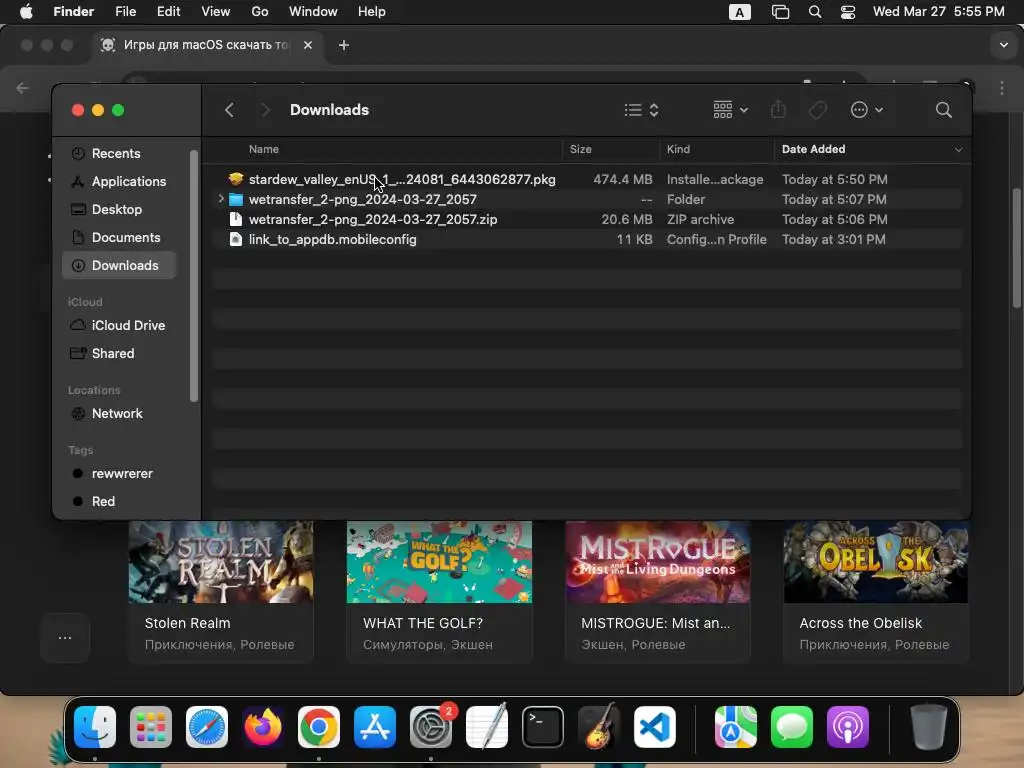Screen dimensions: 1024x768
Task: Open the Finder menu in menu bar
Action: pyautogui.click(x=73, y=12)
